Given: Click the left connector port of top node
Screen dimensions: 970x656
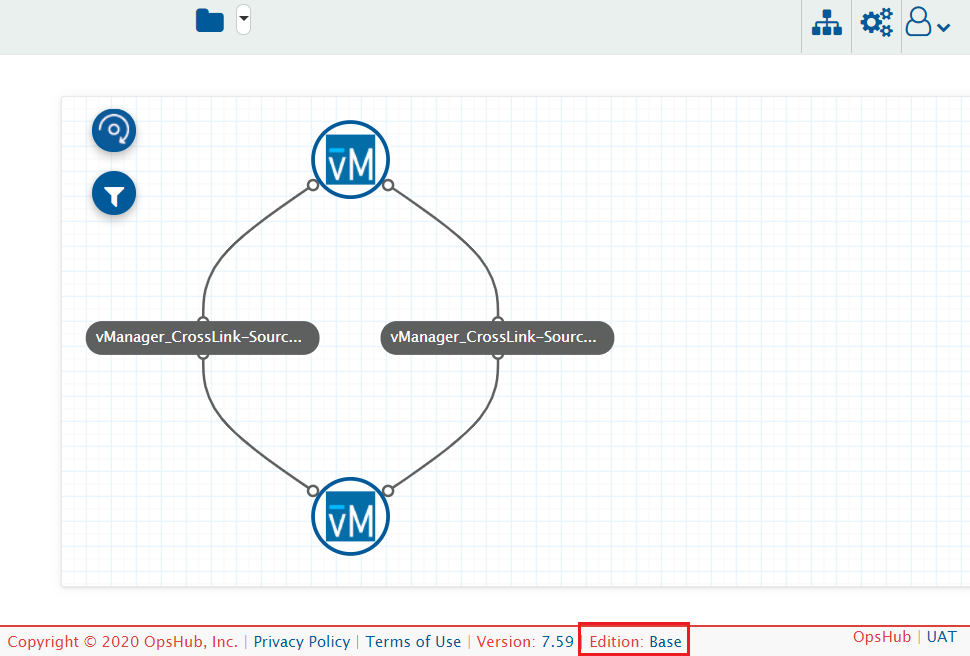Looking at the screenshot, I should click(x=313, y=185).
